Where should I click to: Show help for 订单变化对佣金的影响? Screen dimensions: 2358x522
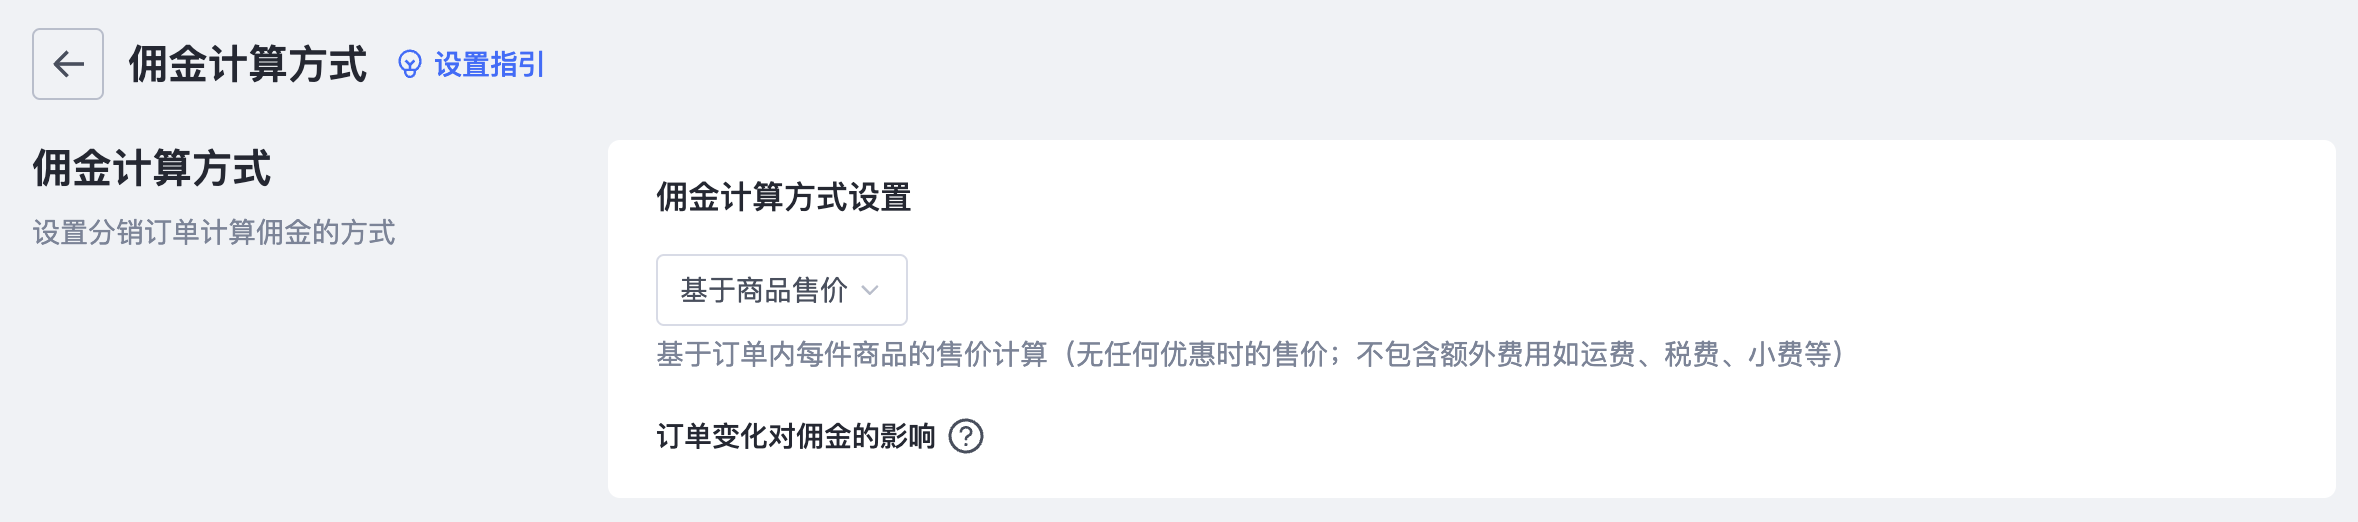(x=966, y=436)
